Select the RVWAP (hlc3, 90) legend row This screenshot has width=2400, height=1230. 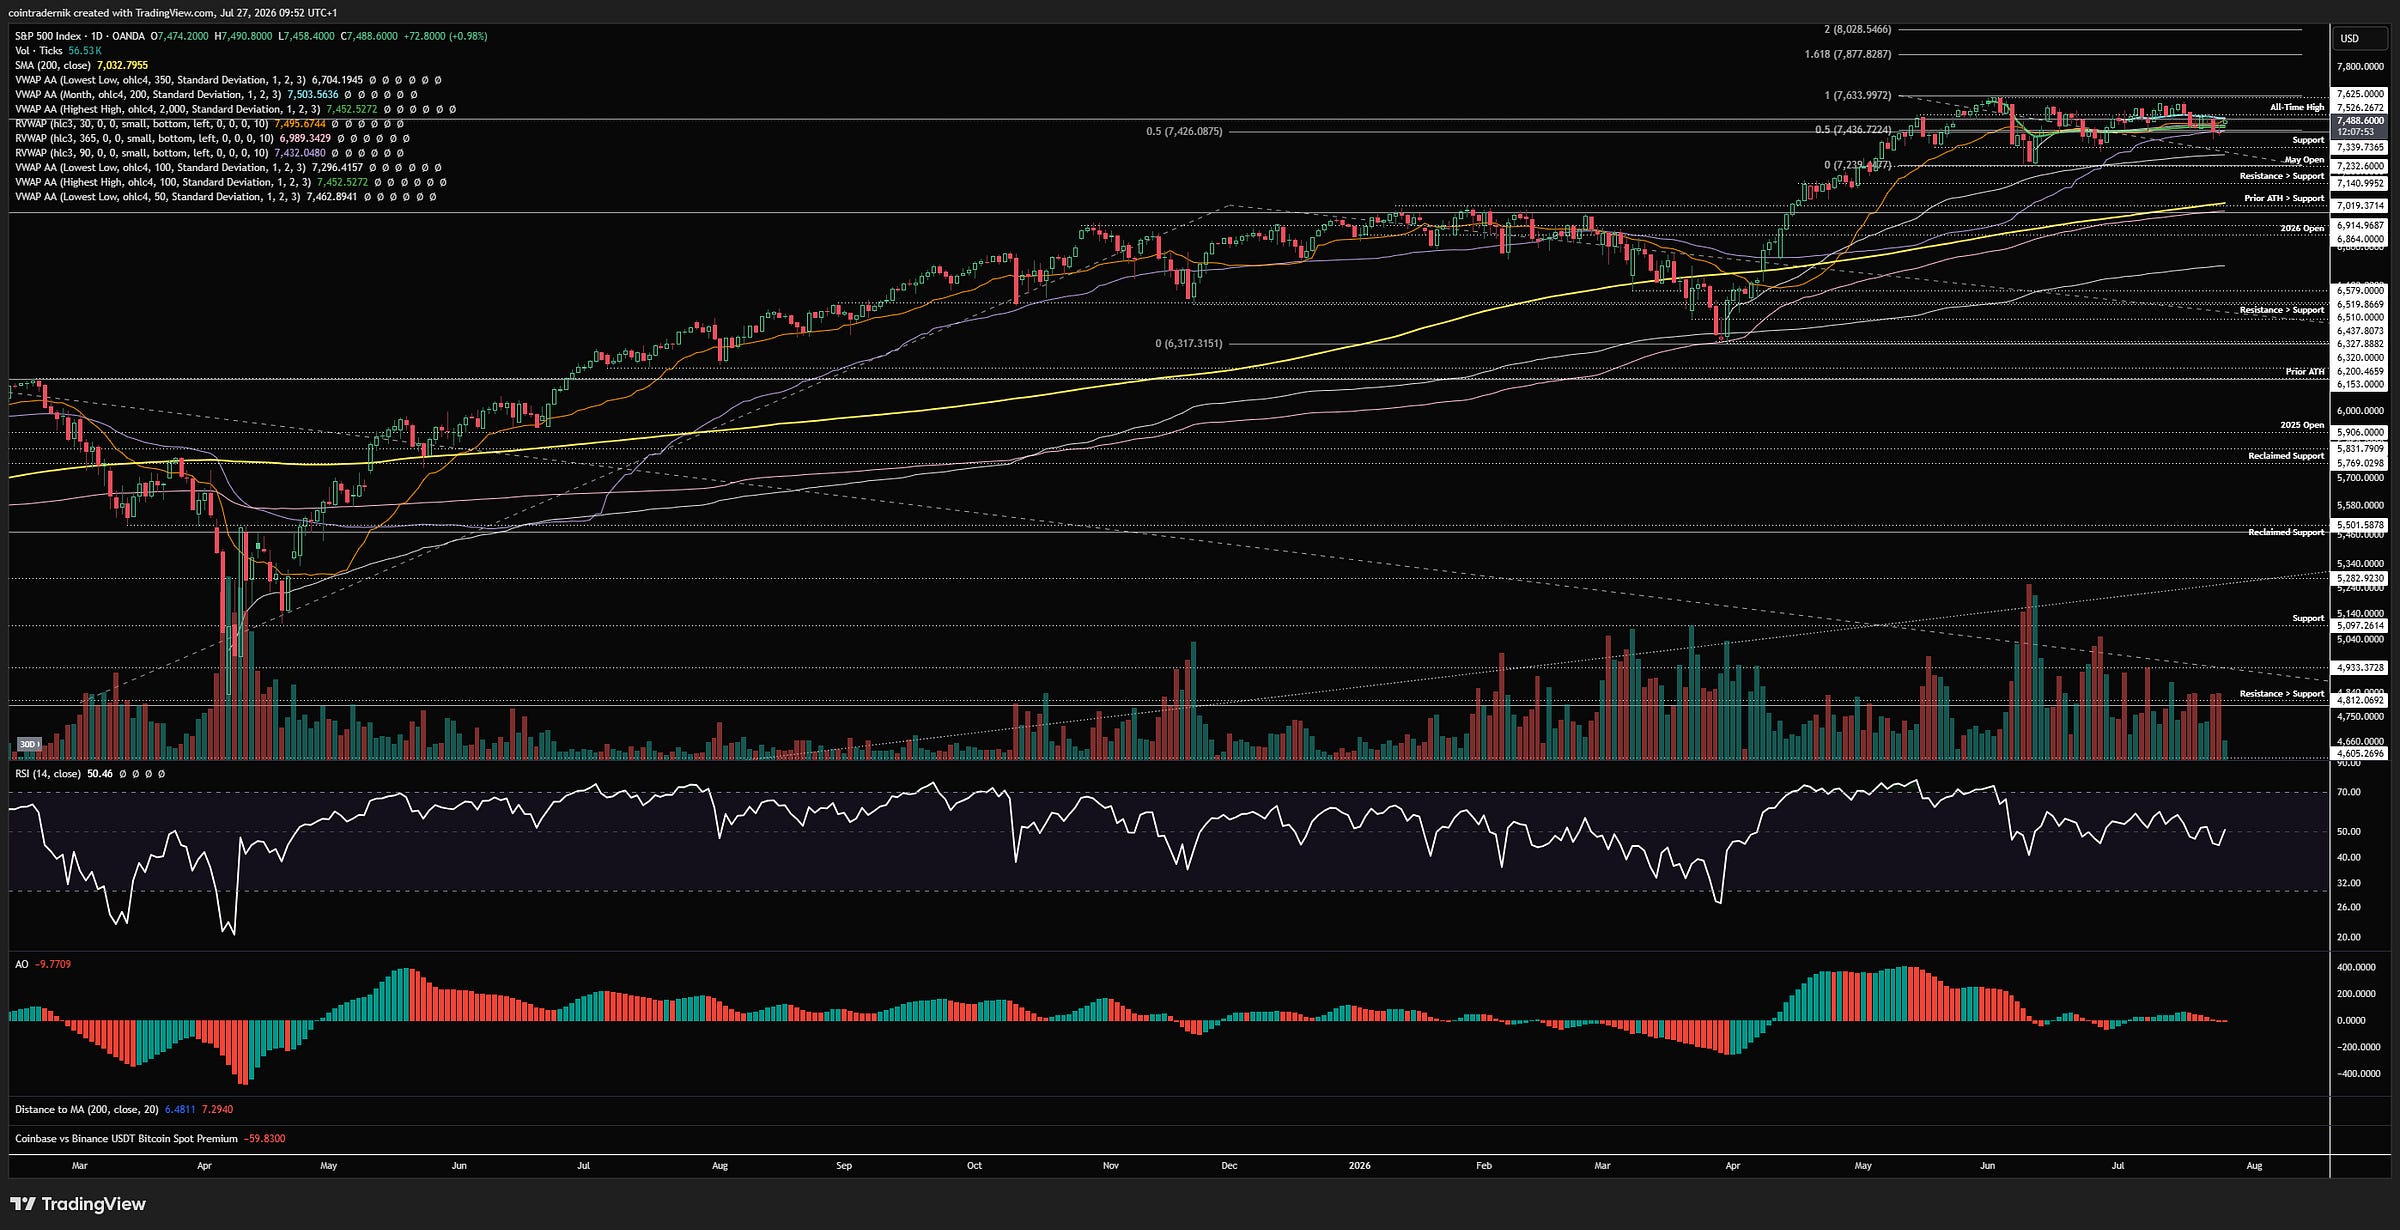209,153
